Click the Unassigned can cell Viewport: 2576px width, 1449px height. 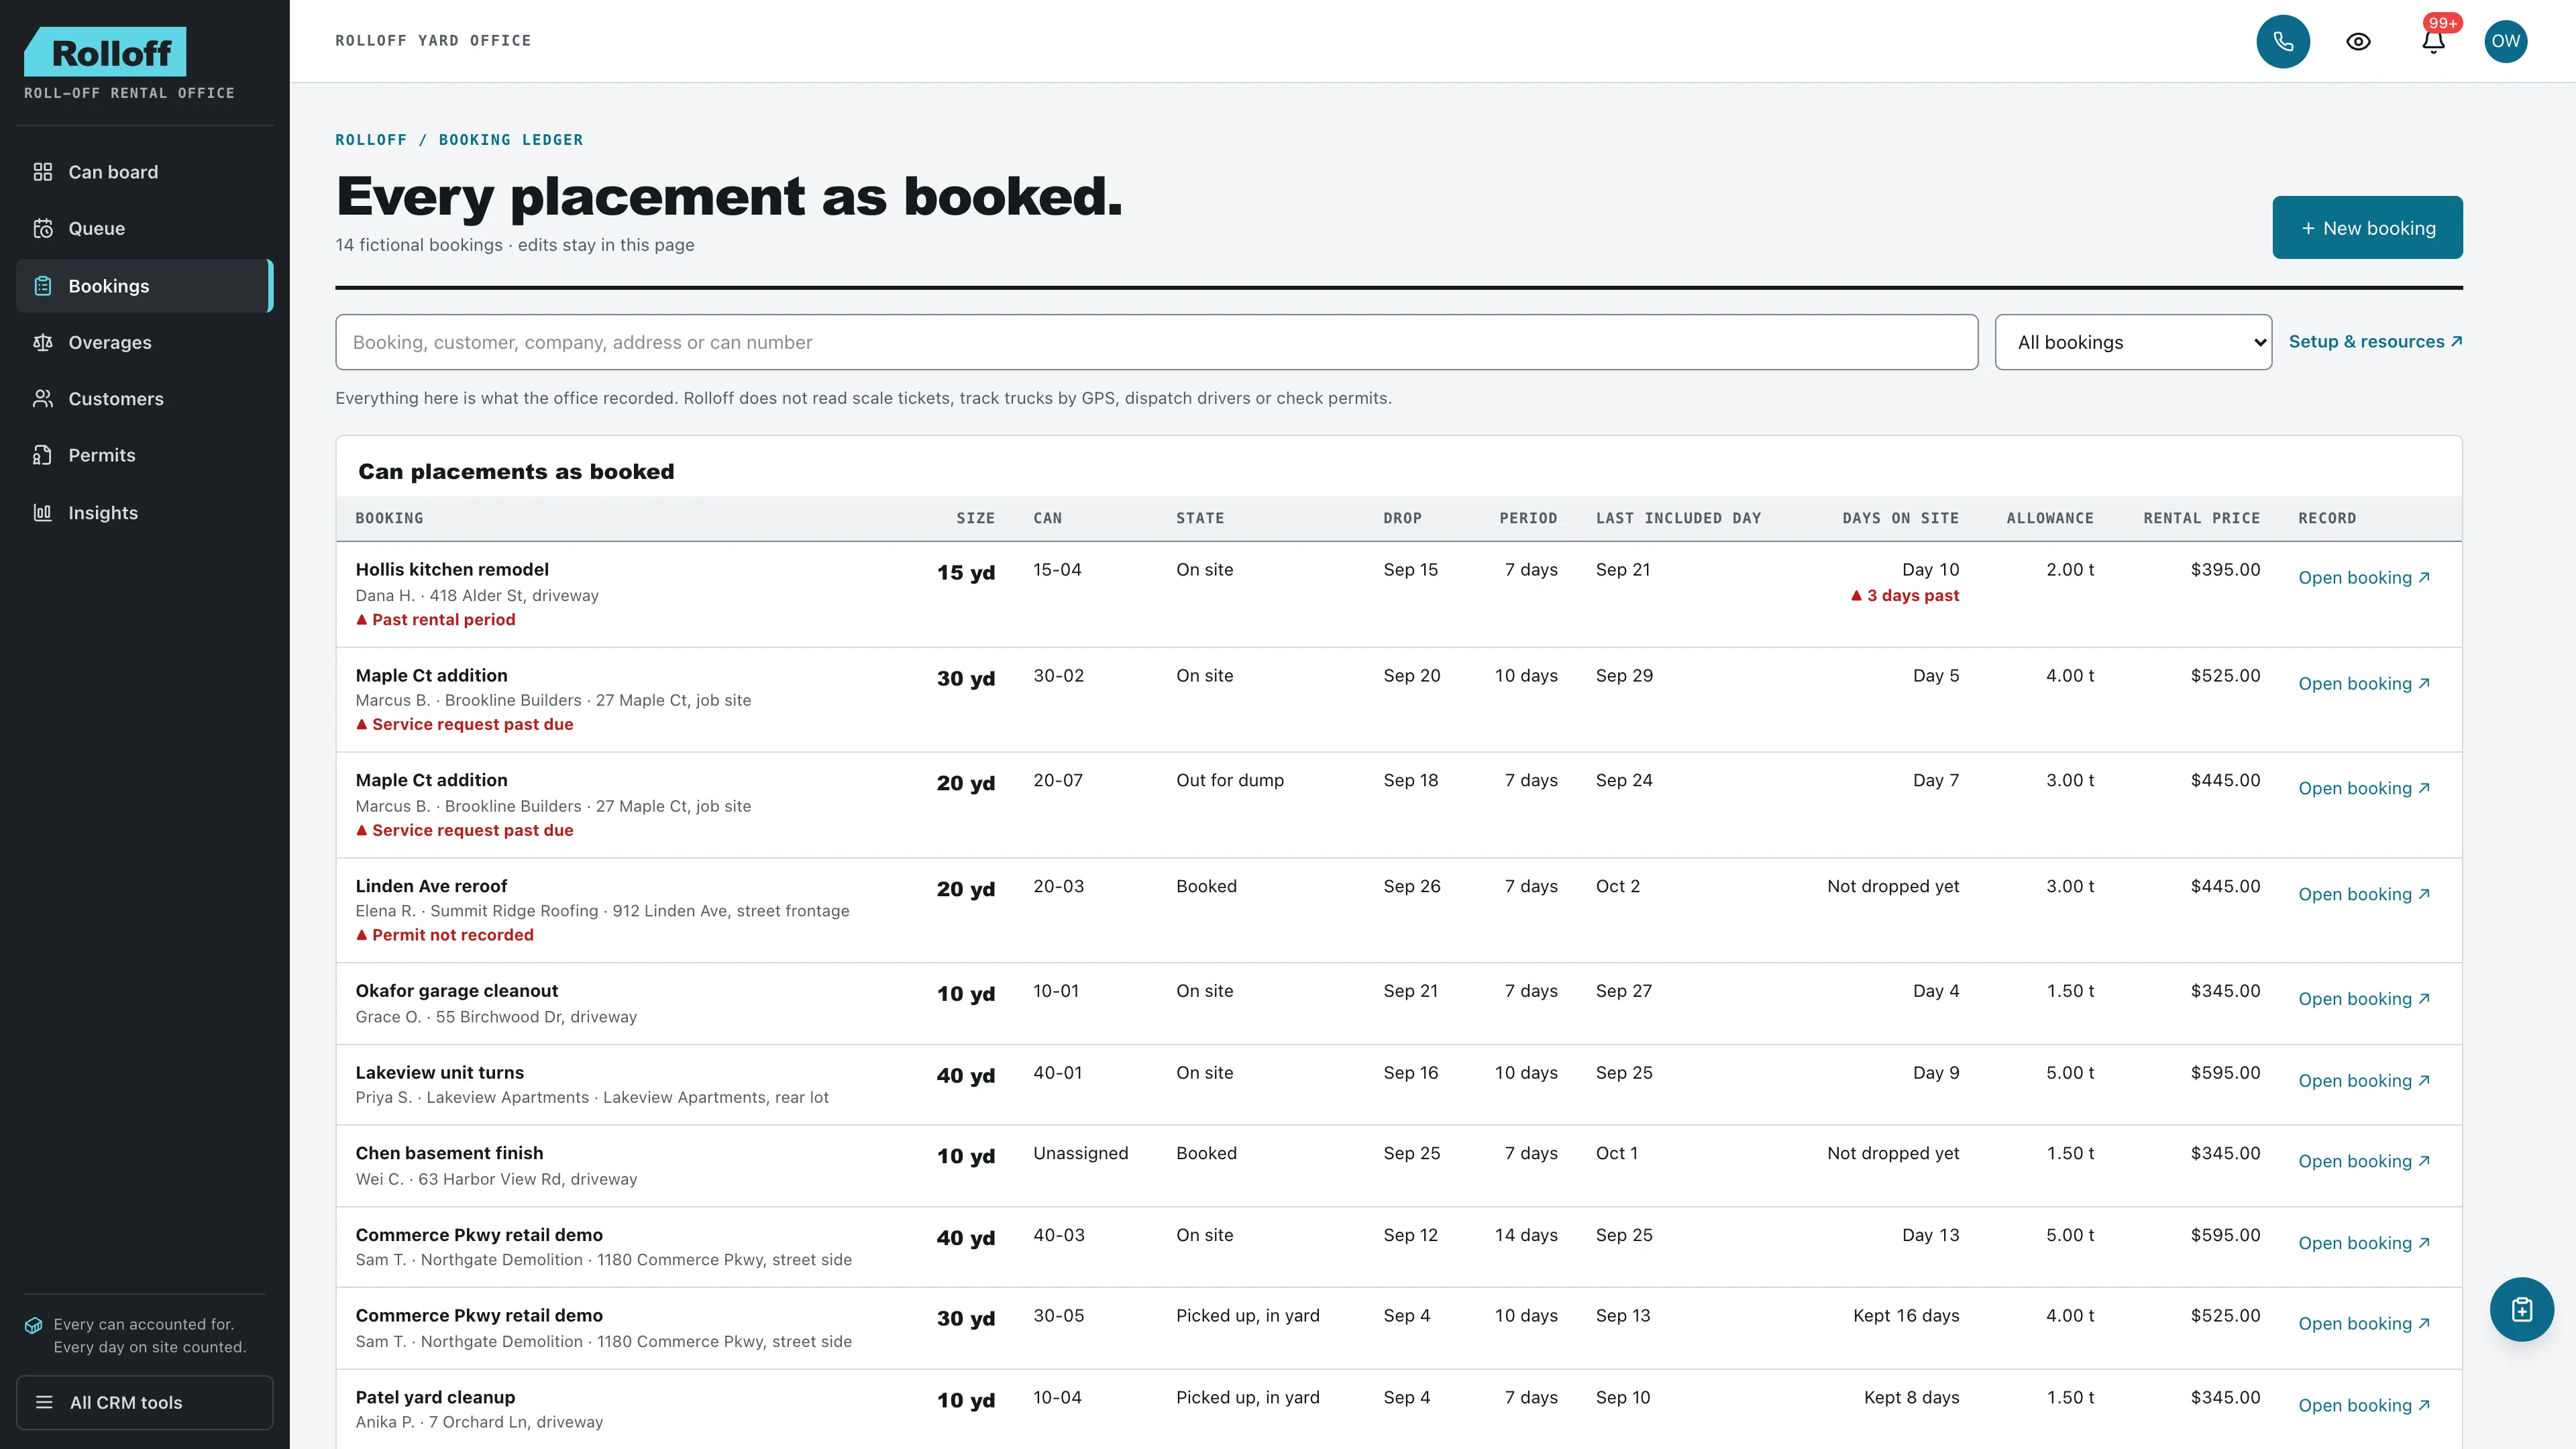click(1080, 1153)
